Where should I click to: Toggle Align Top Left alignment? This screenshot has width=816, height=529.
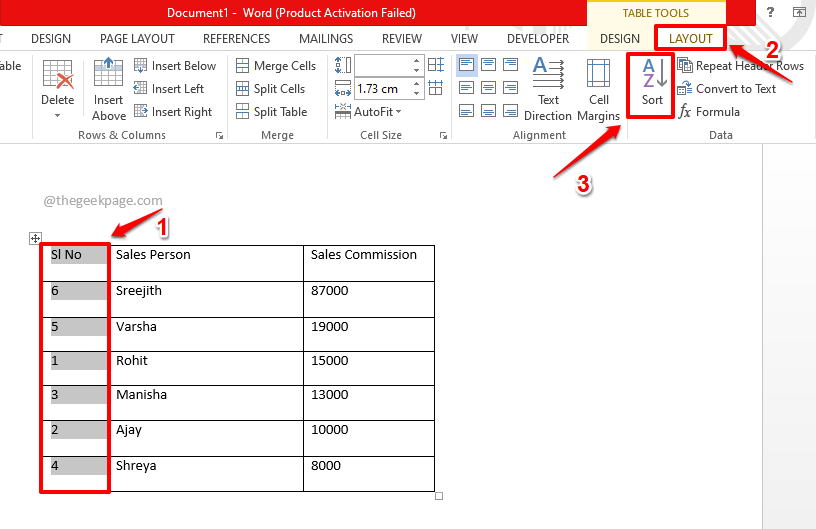[x=466, y=66]
